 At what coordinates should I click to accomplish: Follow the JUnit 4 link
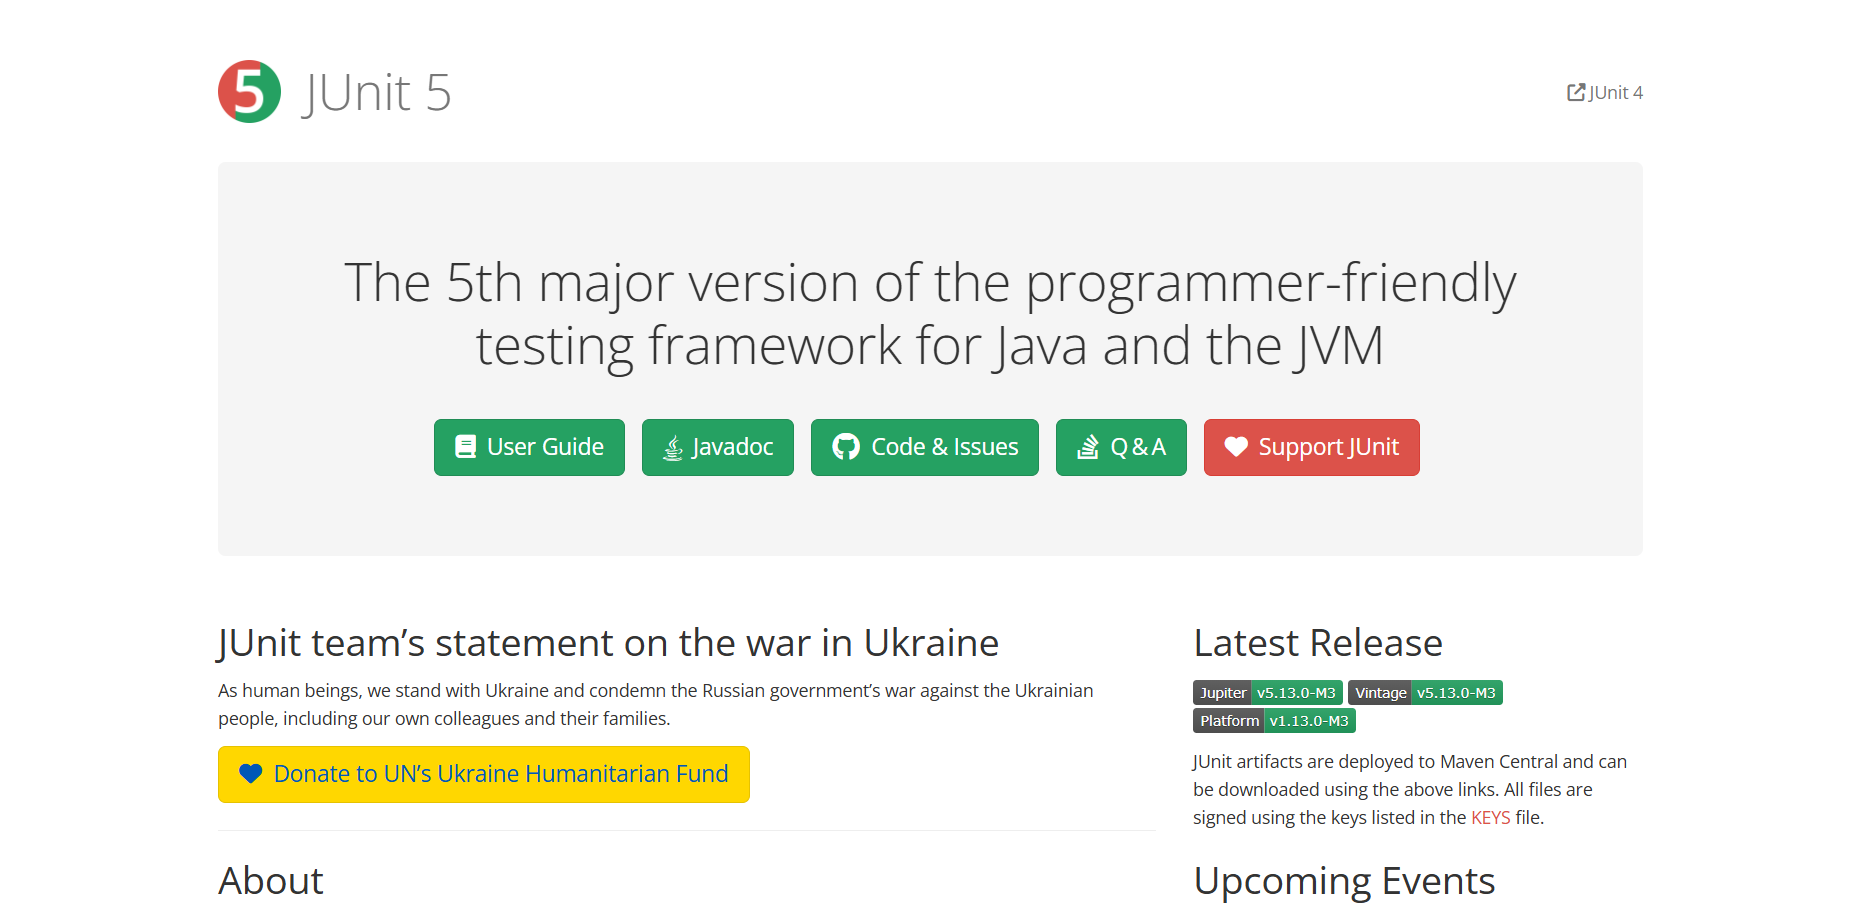point(1605,92)
